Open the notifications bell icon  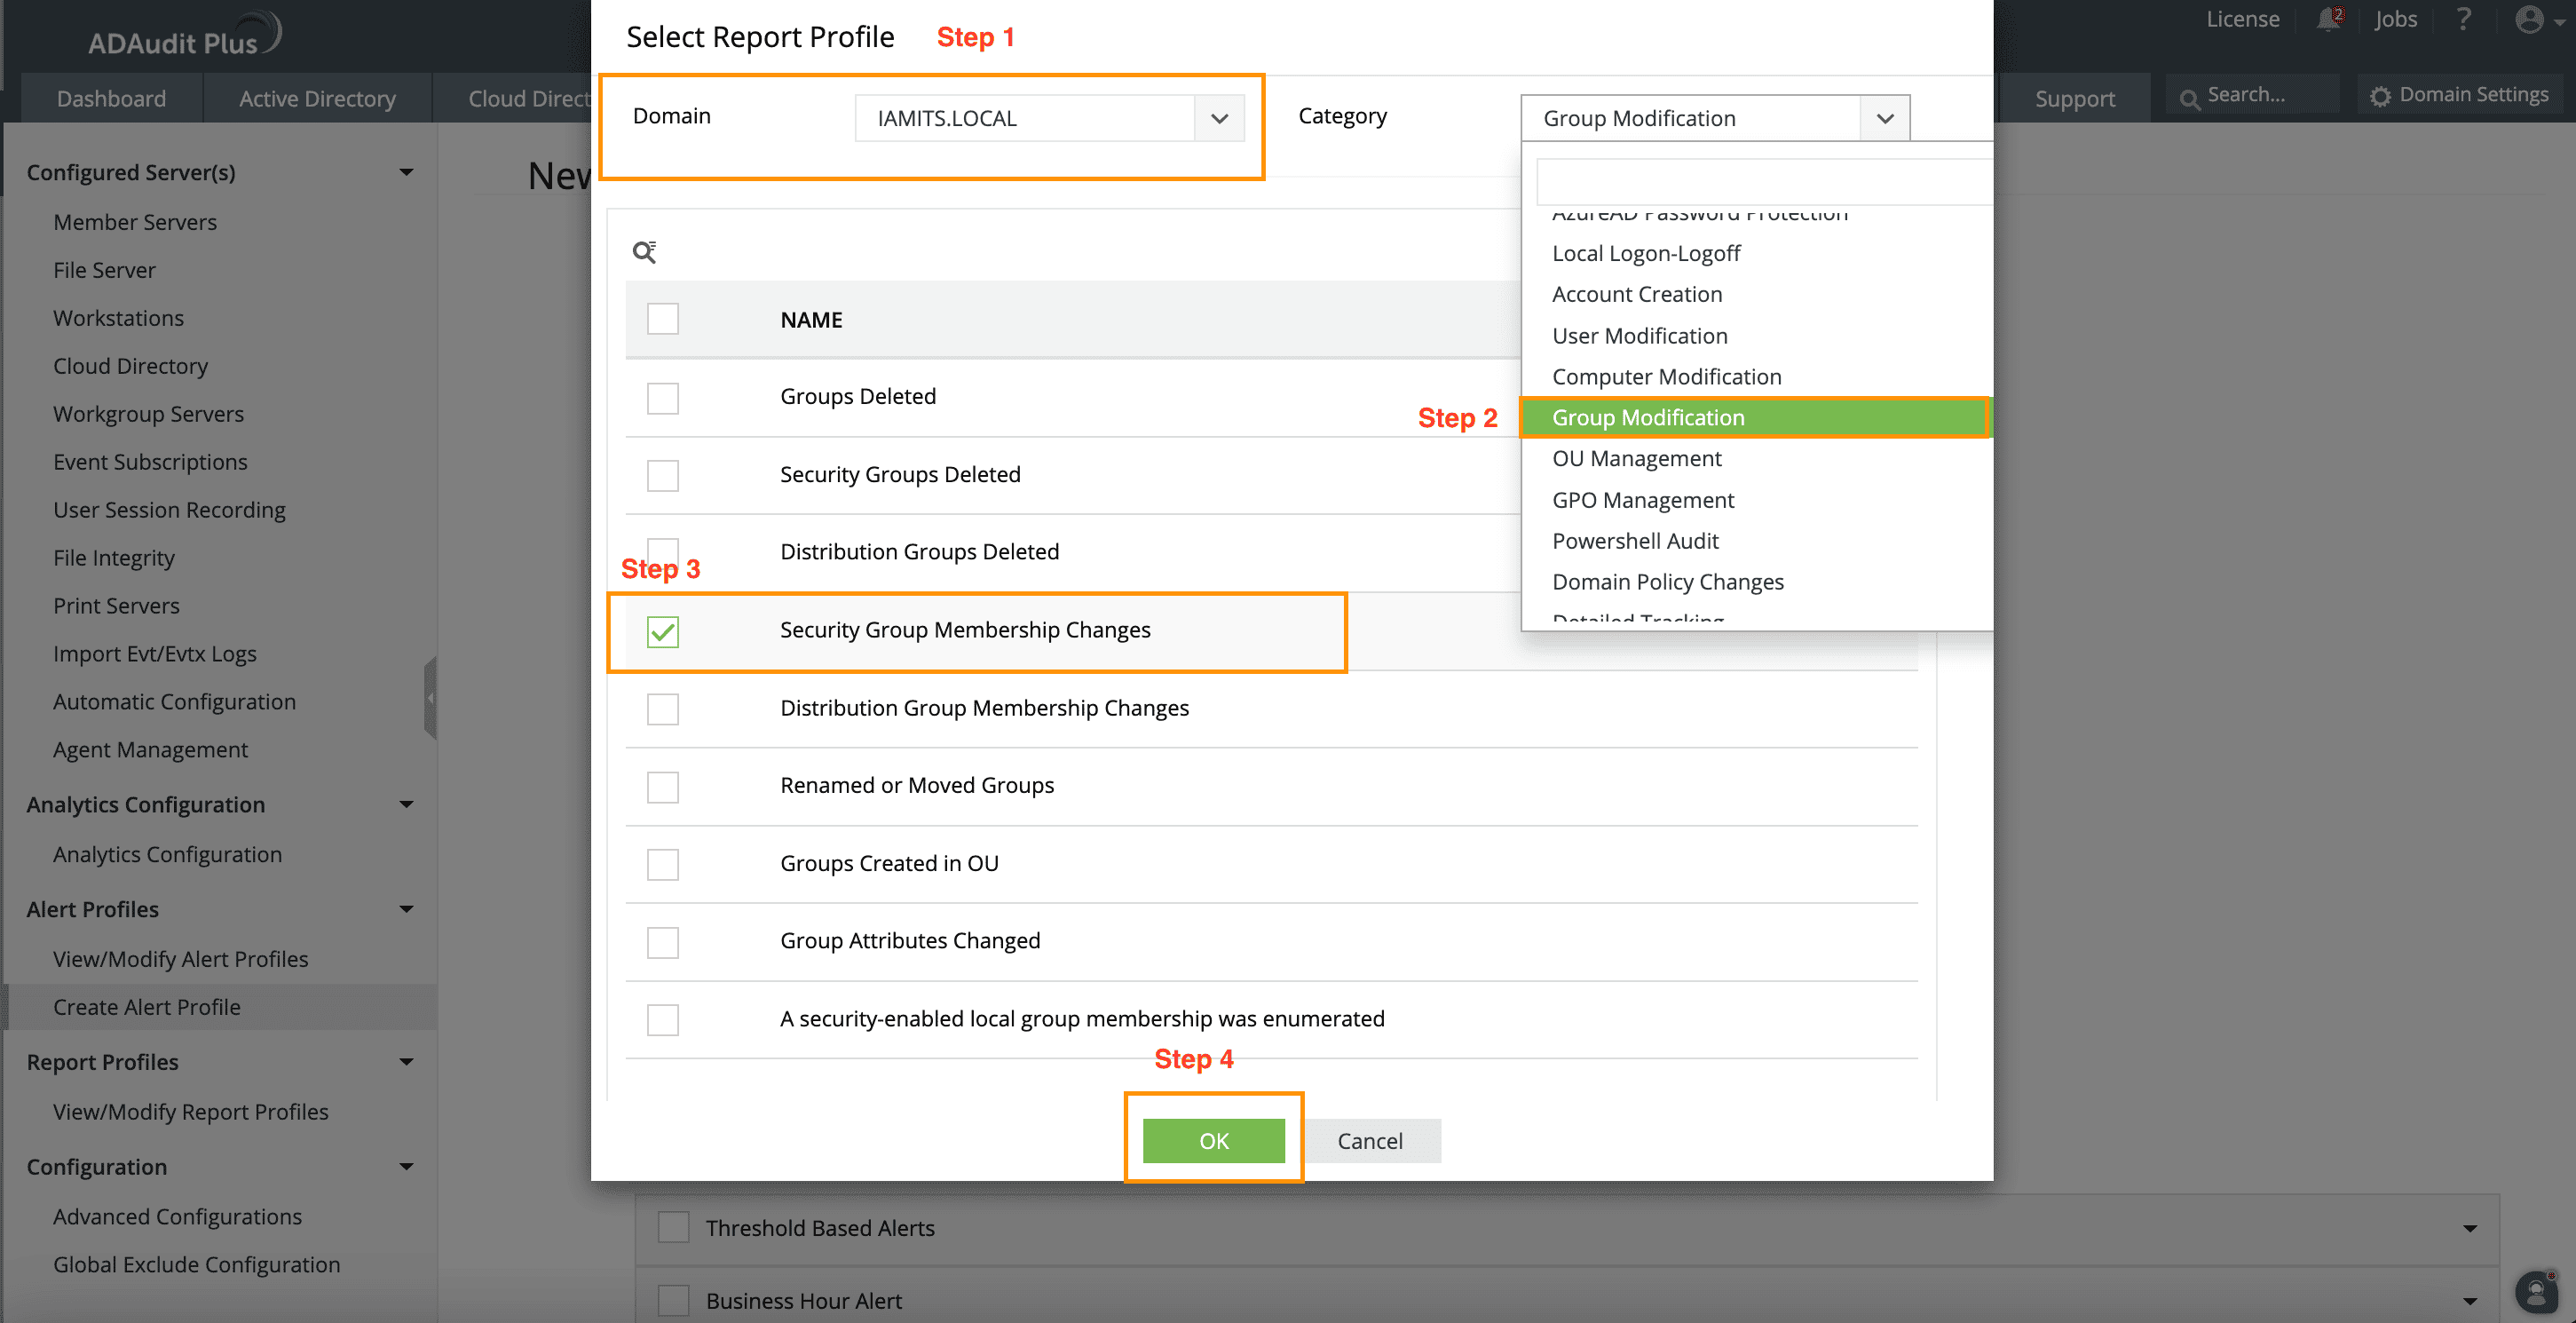2329,20
